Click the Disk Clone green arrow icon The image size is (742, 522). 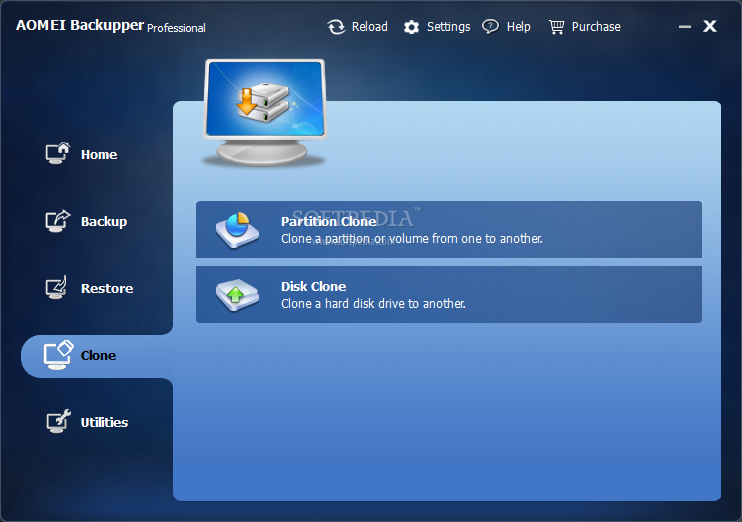point(237,295)
